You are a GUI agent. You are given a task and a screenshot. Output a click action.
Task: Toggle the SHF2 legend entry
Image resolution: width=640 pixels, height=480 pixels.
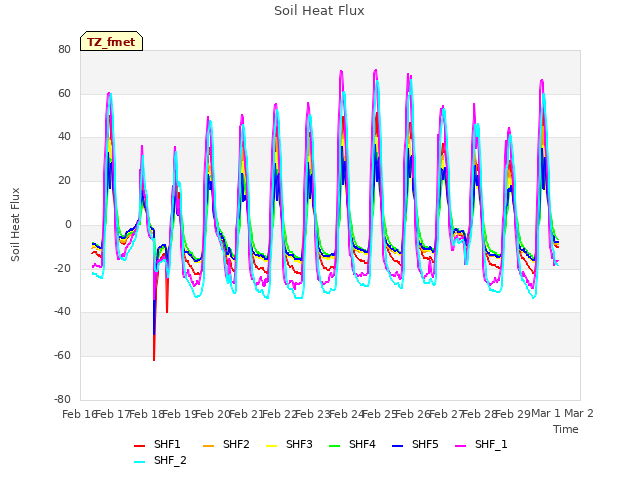click(226, 444)
